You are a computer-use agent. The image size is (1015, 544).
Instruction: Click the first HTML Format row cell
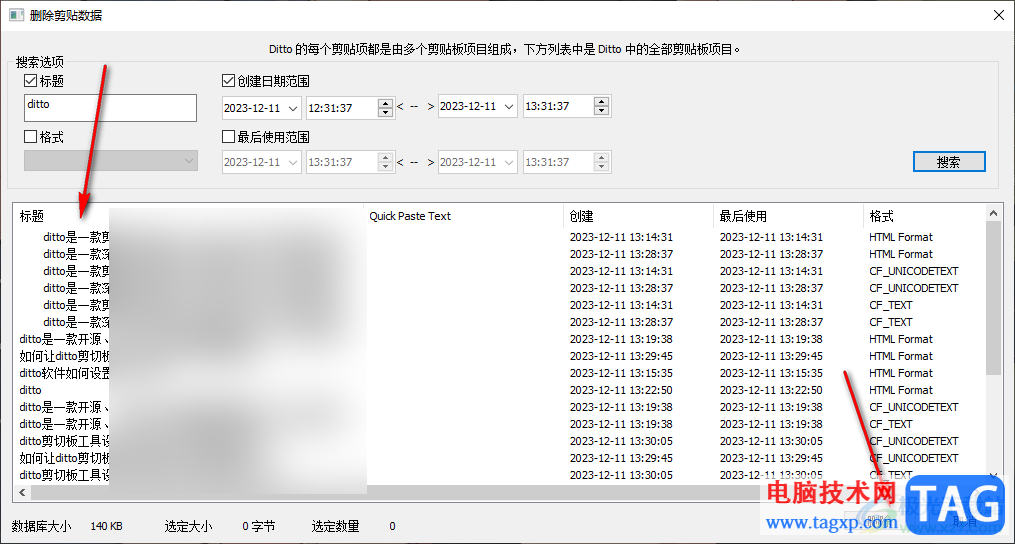pyautogui.click(x=900, y=237)
